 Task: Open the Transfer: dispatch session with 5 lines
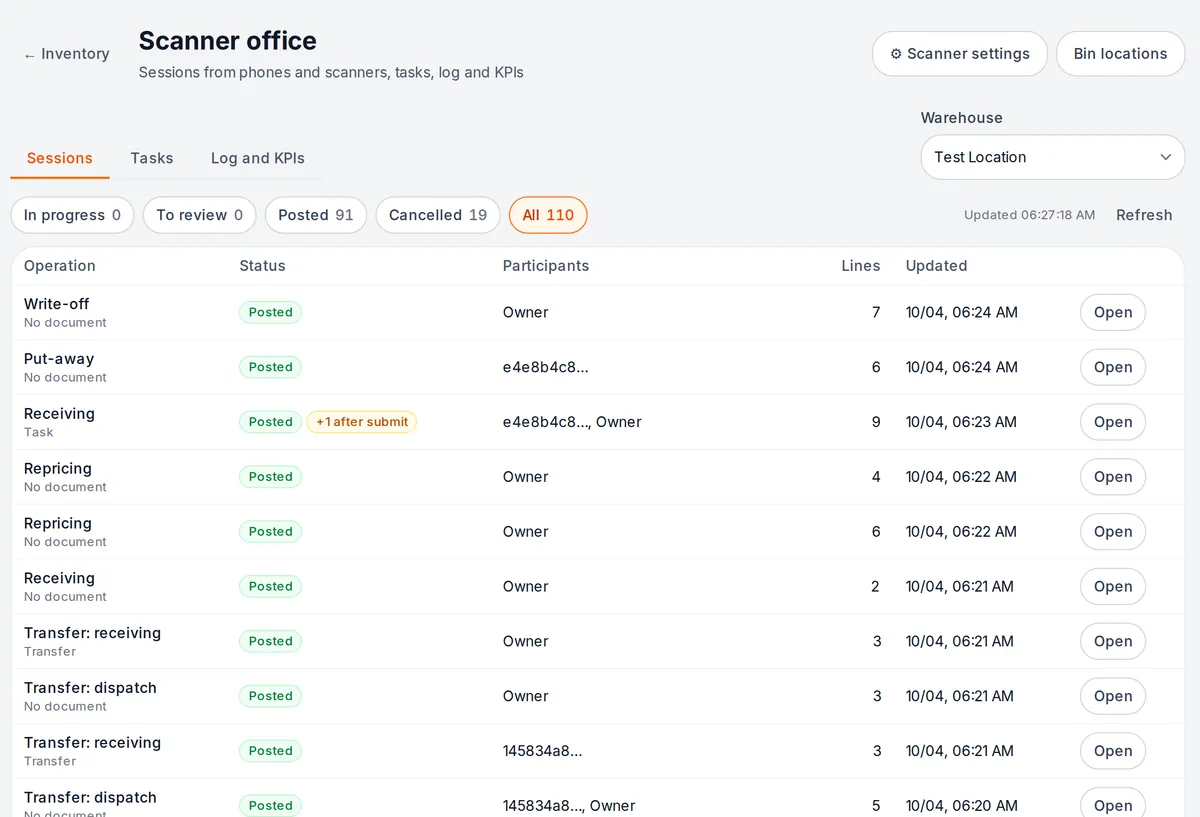pos(1113,803)
